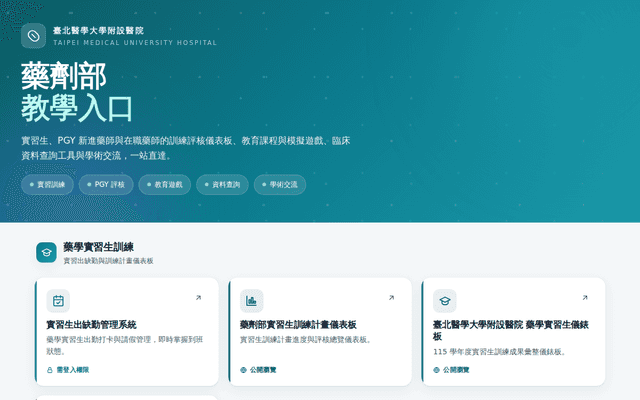
Task: Click graduation cap icon on 藥學實習生儀錶板 card
Action: click(444, 301)
